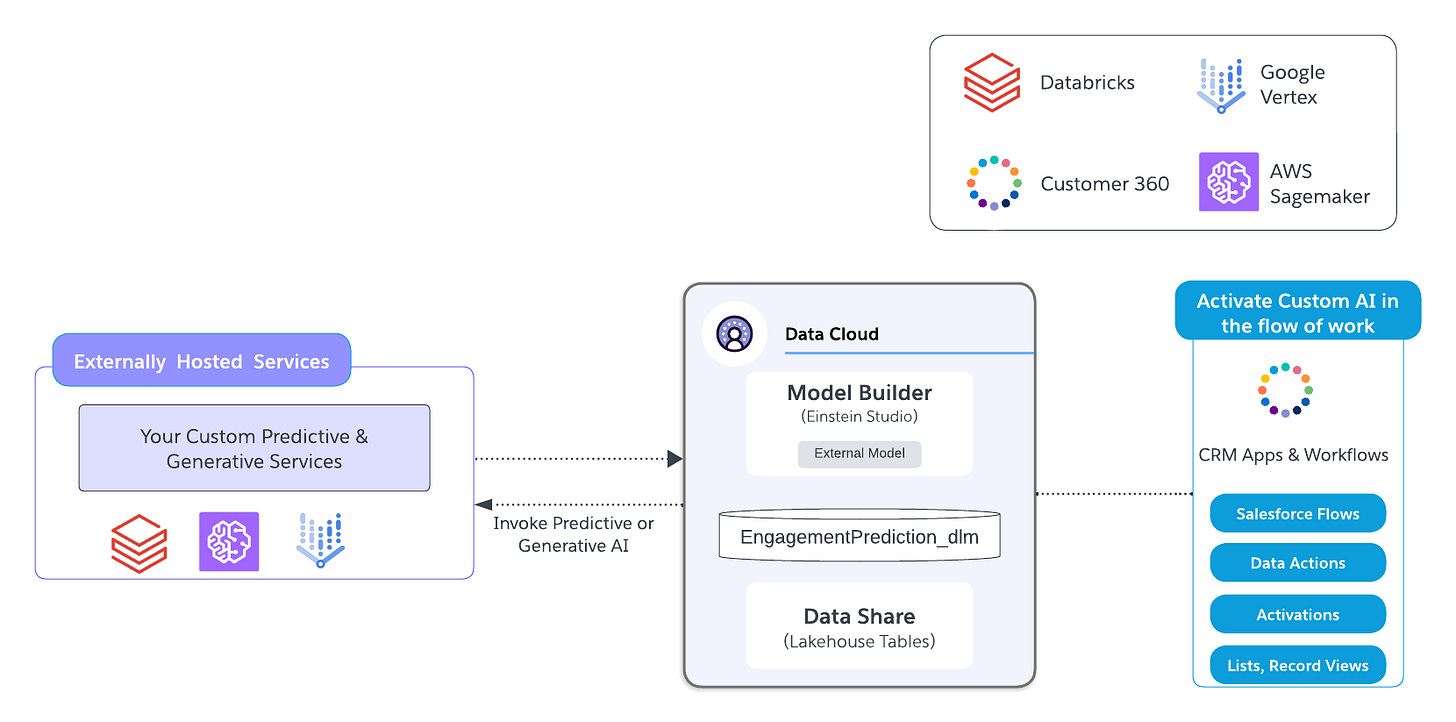Click Your Custom Predictive & Generative Services box
The height and width of the screenshot is (722, 1456).
tap(254, 448)
